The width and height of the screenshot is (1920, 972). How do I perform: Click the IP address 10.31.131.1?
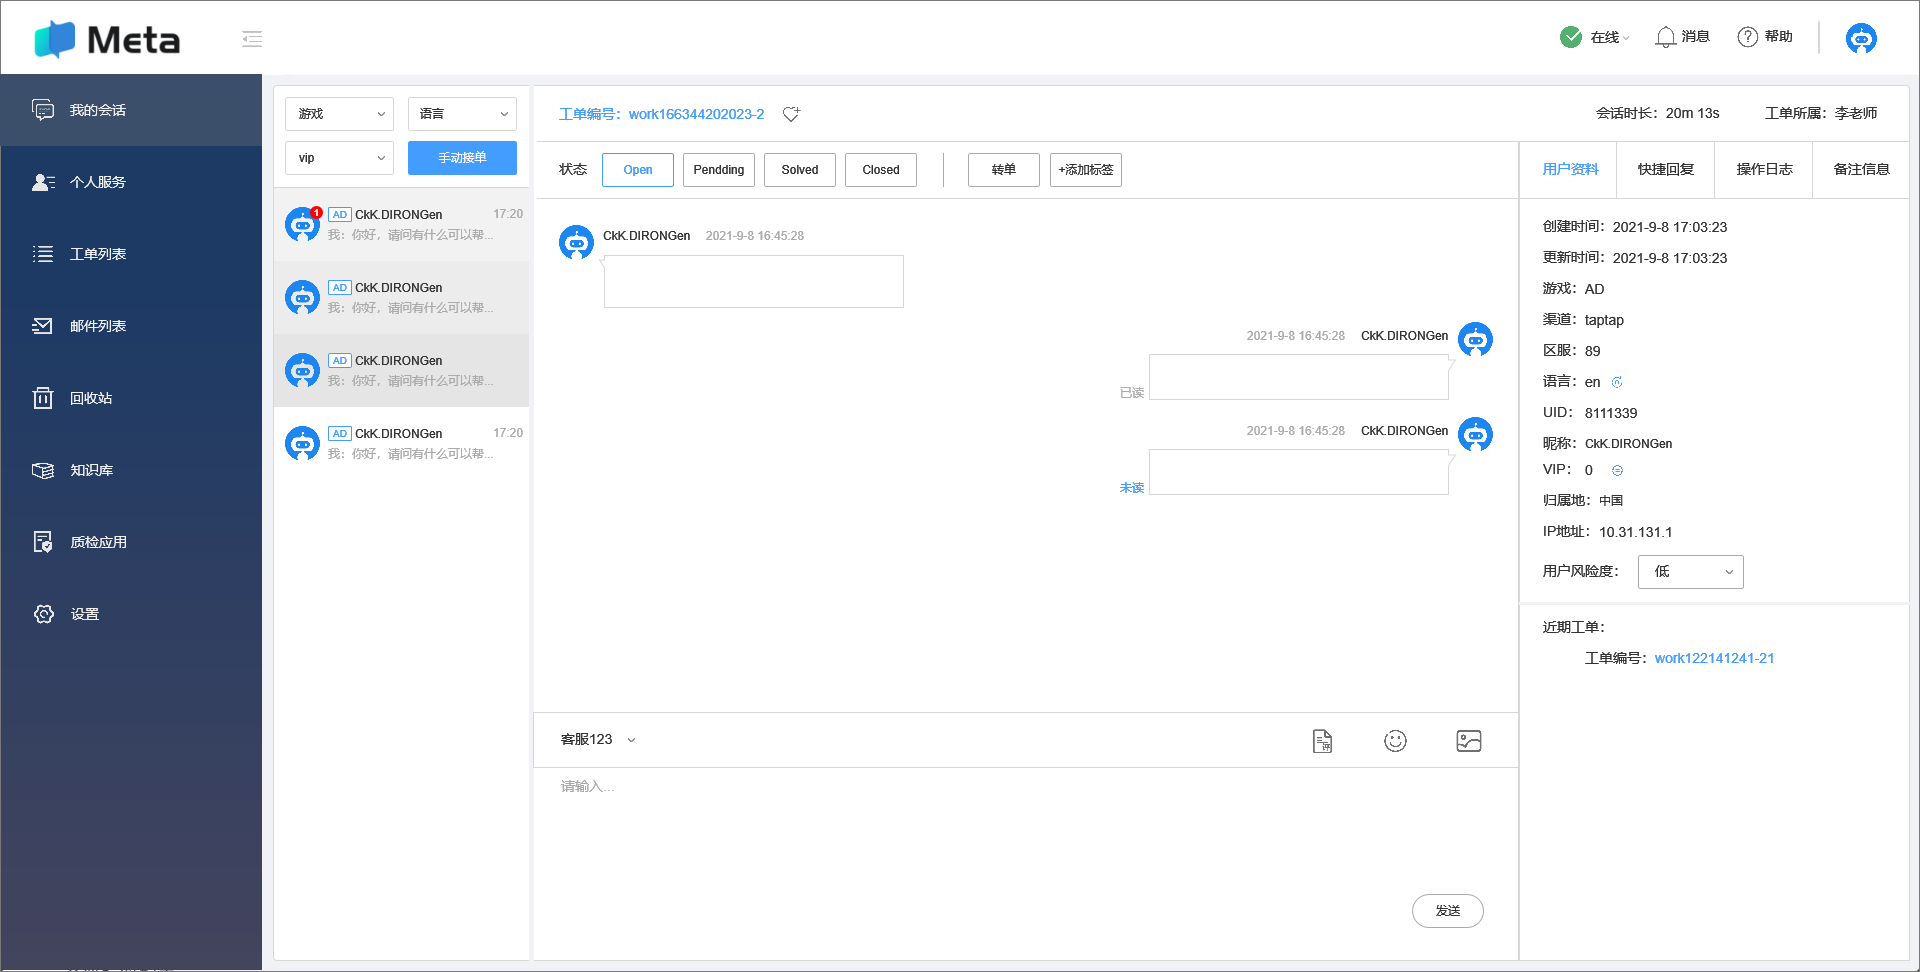1635,532
